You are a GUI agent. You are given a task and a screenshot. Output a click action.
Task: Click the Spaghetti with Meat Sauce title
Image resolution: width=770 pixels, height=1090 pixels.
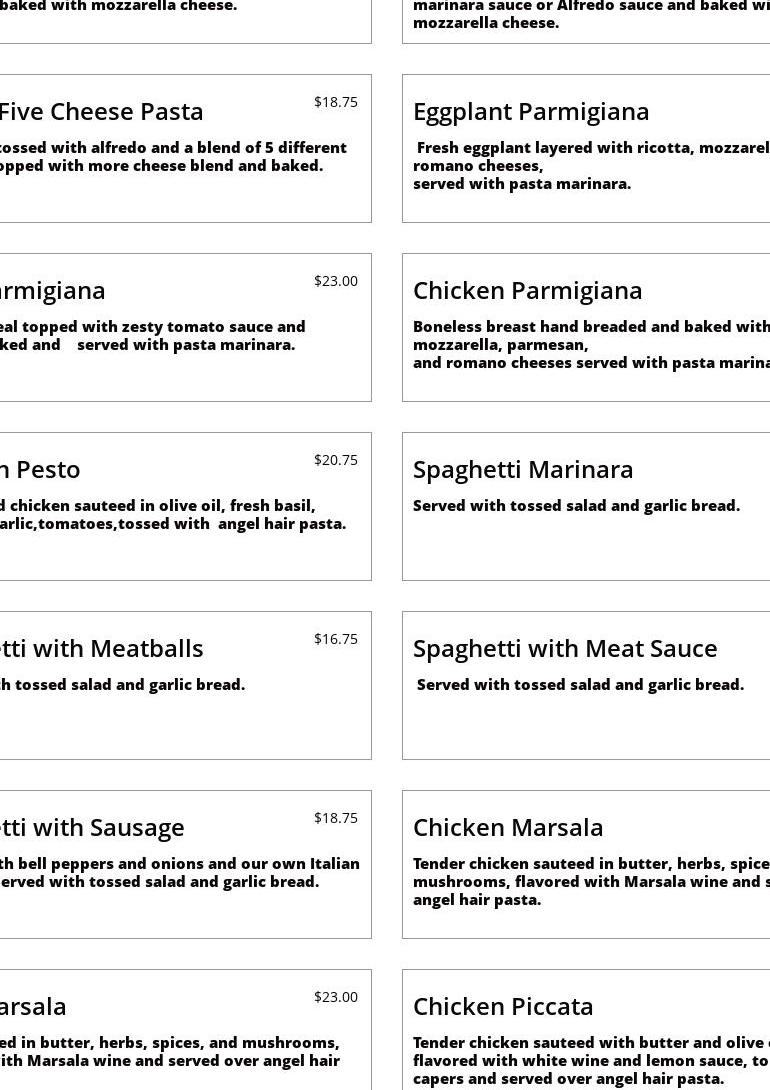pos(565,648)
